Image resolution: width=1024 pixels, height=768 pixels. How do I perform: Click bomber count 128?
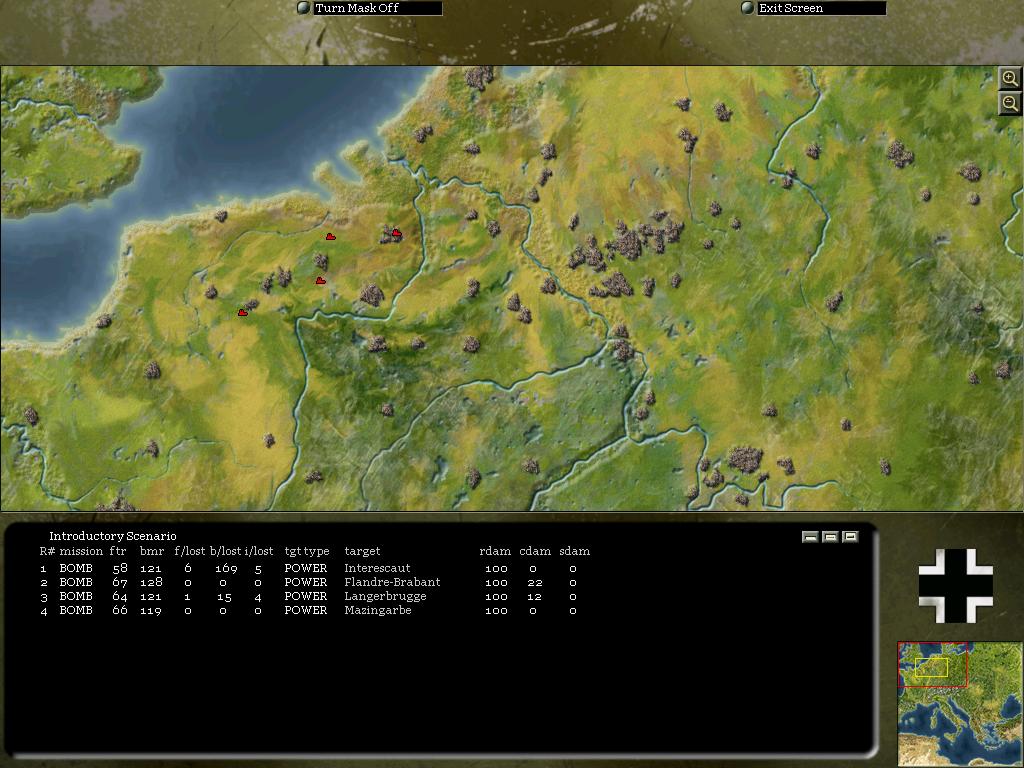pos(151,582)
